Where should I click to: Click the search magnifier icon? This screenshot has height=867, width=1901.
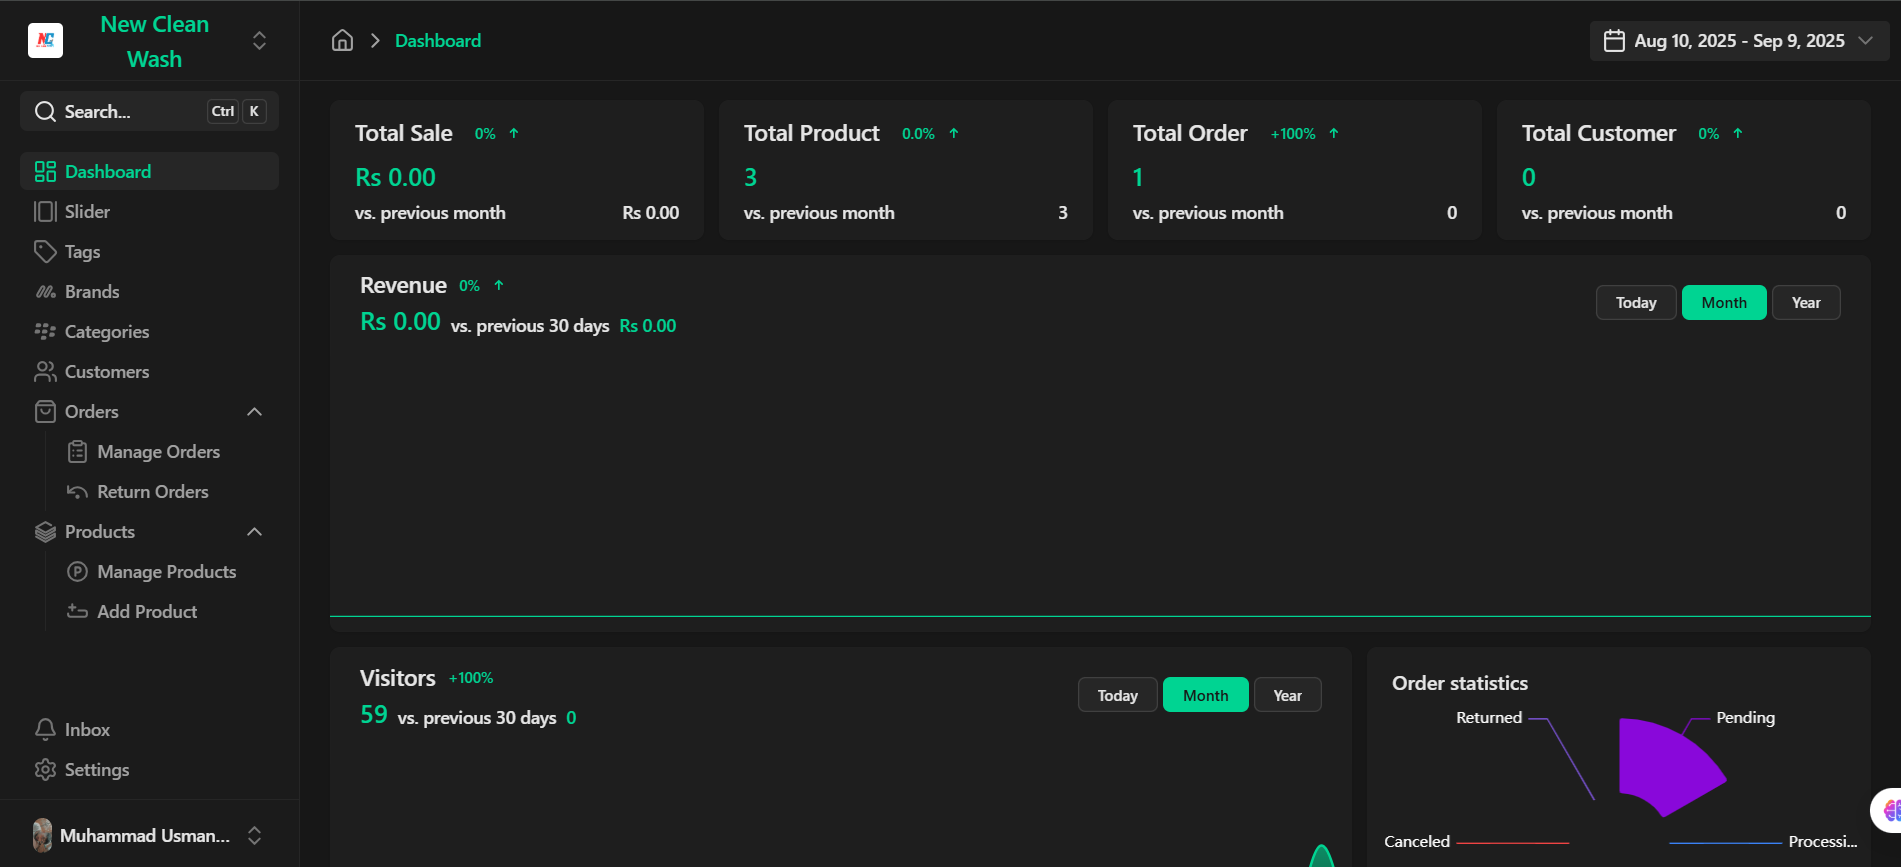45,111
